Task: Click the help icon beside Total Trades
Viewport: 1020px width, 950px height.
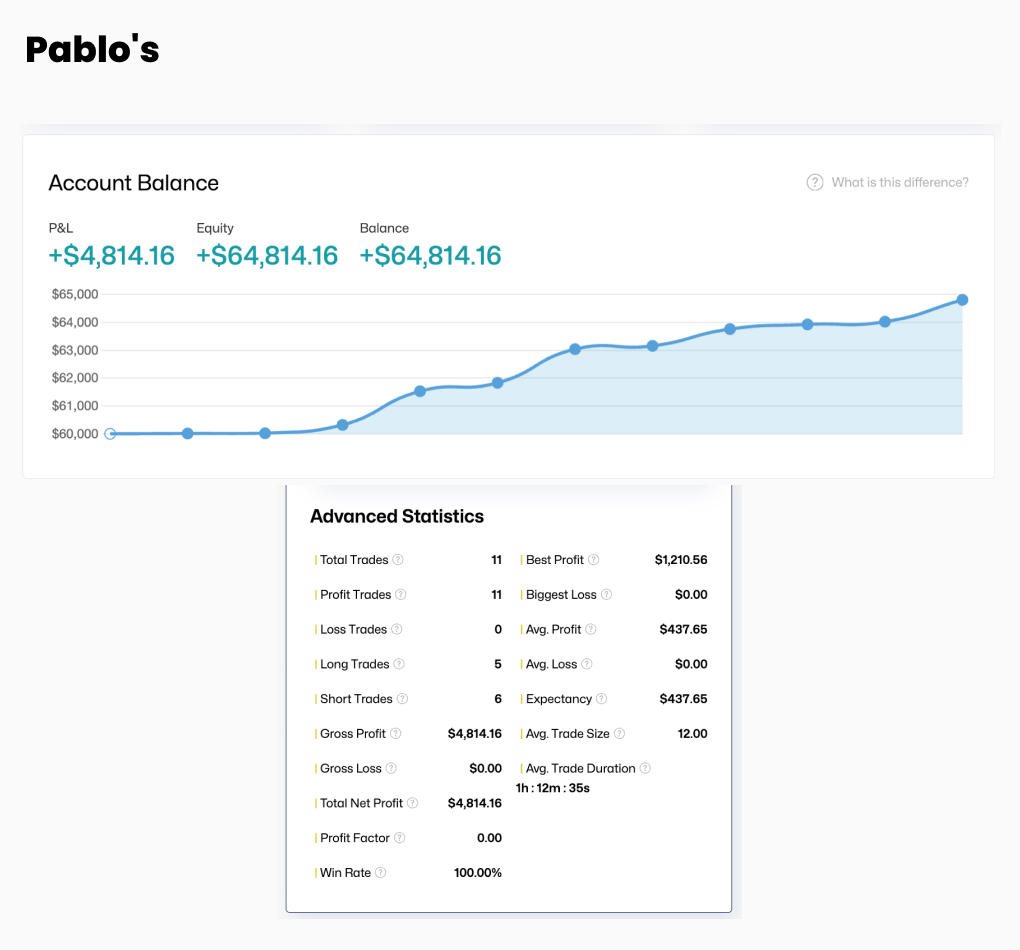Action: click(x=398, y=560)
